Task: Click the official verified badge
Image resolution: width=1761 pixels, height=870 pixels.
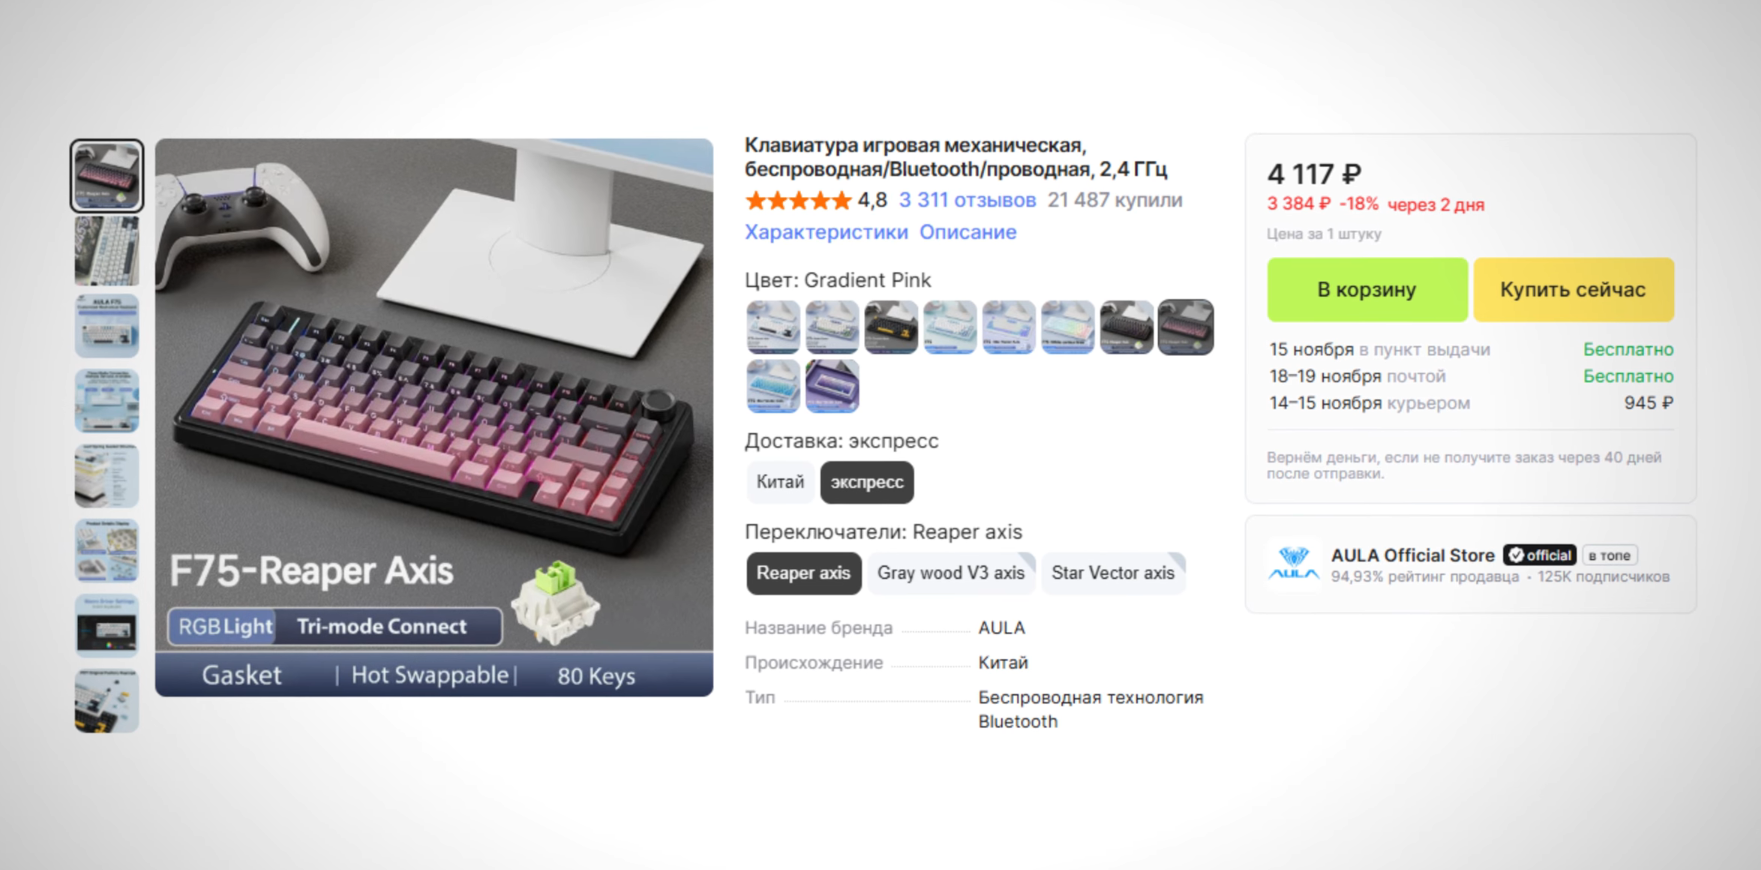Action: pyautogui.click(x=1540, y=555)
